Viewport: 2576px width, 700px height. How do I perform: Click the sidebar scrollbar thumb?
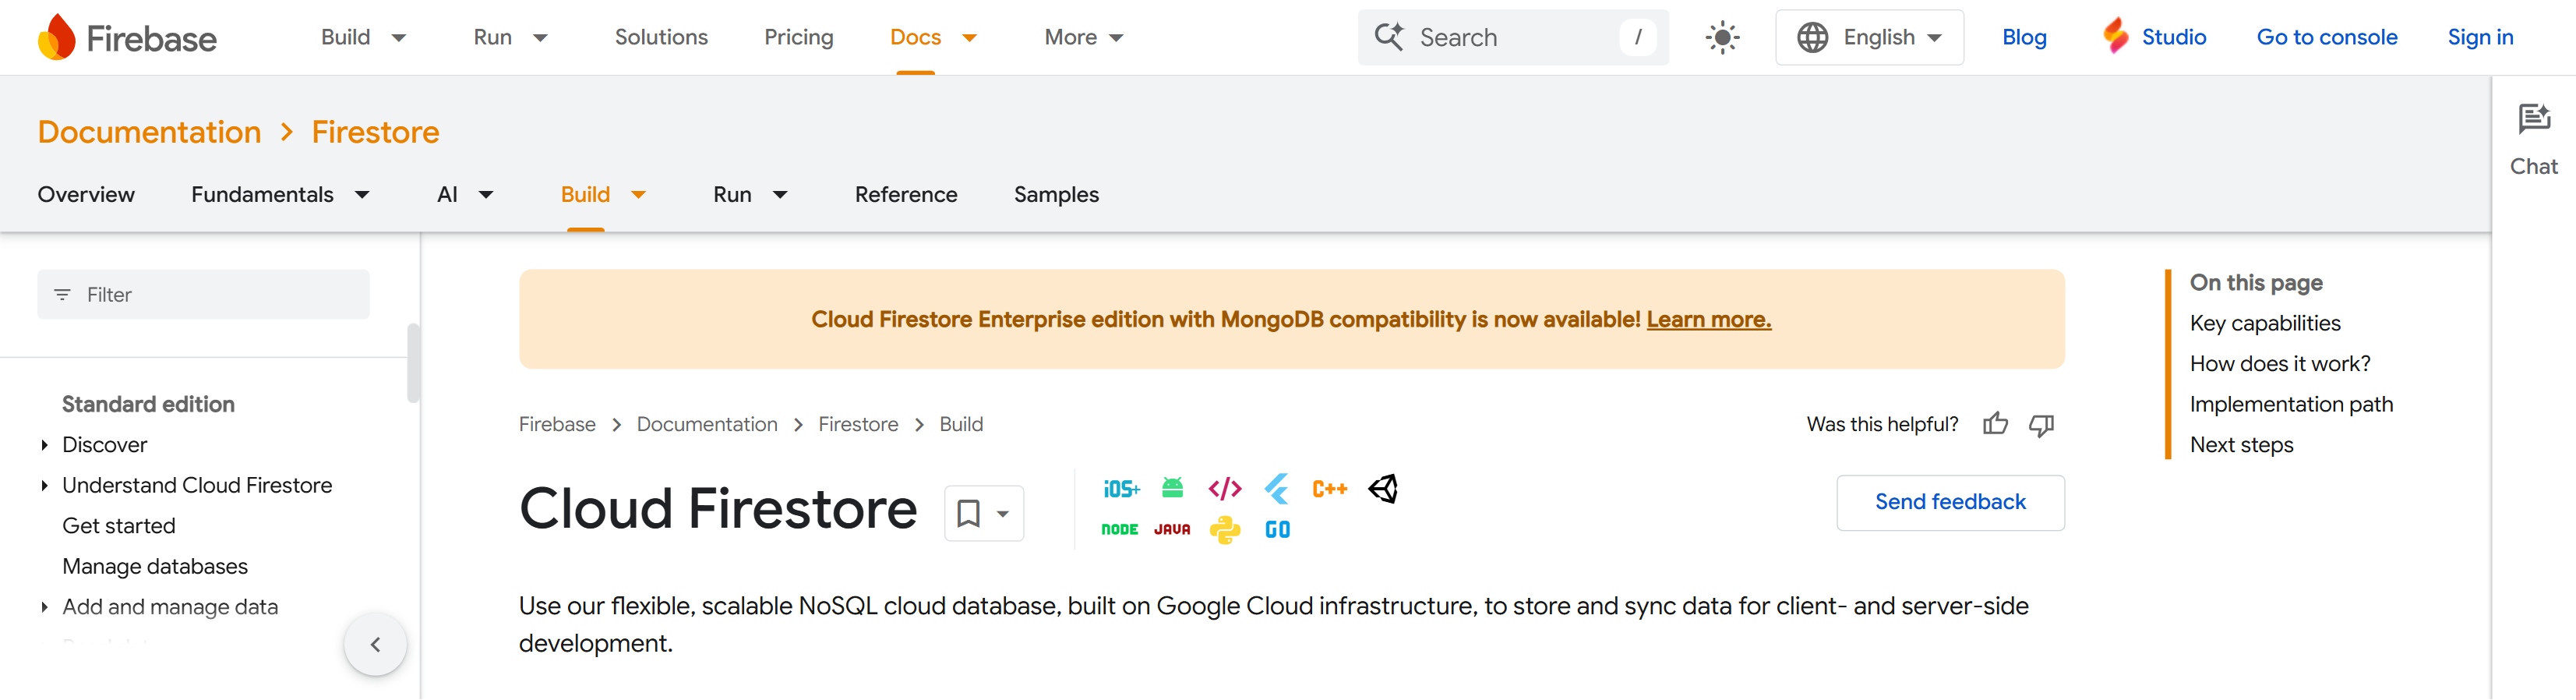coord(413,363)
